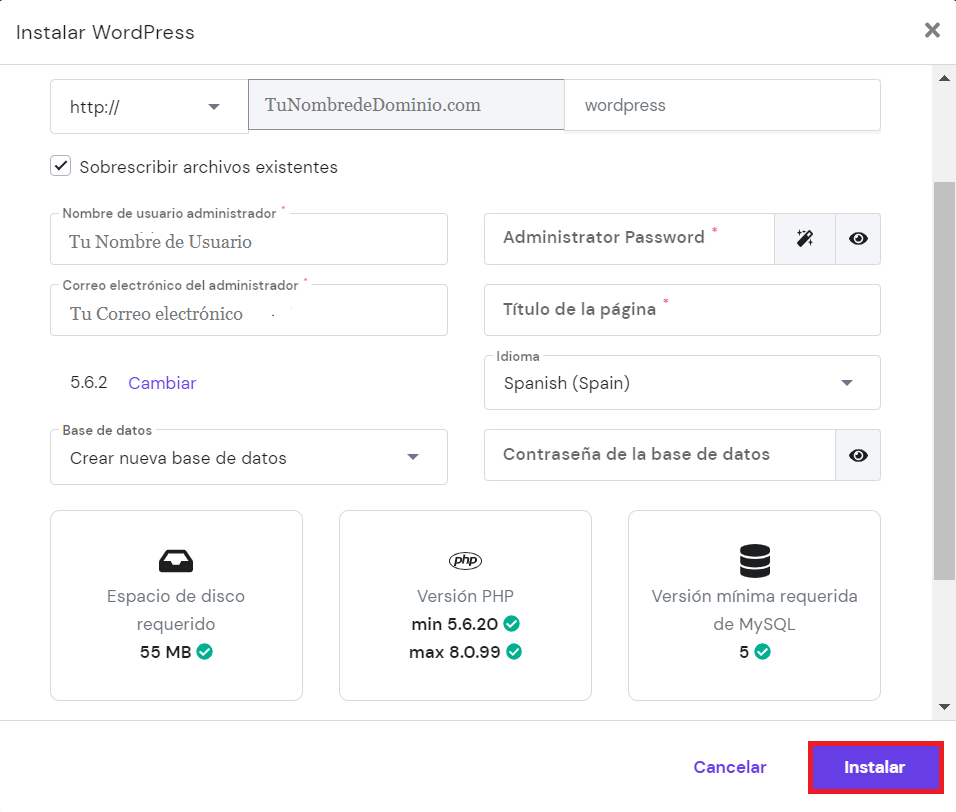Click the disk drive icon above Espacio de disco
The height and width of the screenshot is (812, 956).
click(x=176, y=561)
